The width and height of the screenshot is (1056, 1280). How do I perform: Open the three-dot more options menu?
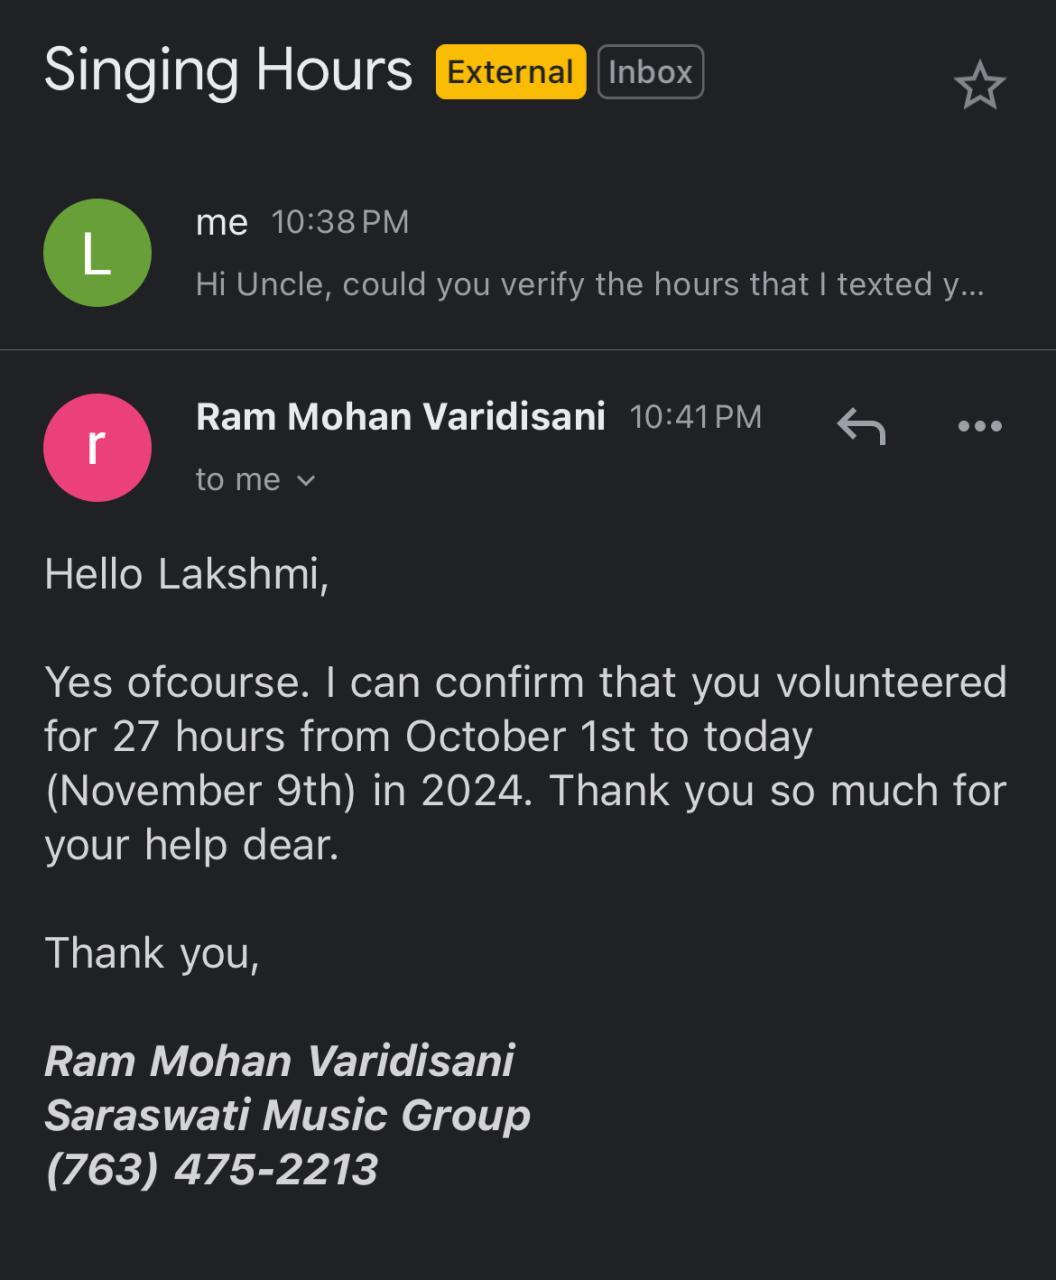click(979, 426)
